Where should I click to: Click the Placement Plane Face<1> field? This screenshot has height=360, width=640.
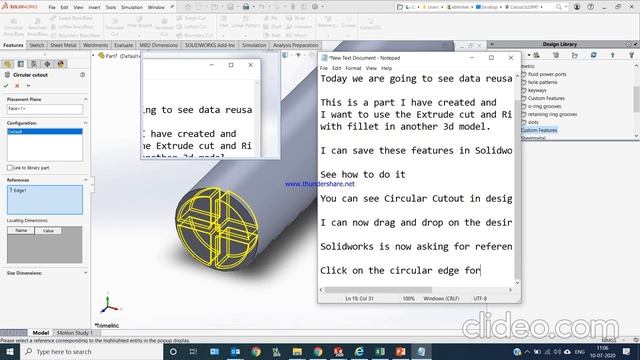coord(45,109)
